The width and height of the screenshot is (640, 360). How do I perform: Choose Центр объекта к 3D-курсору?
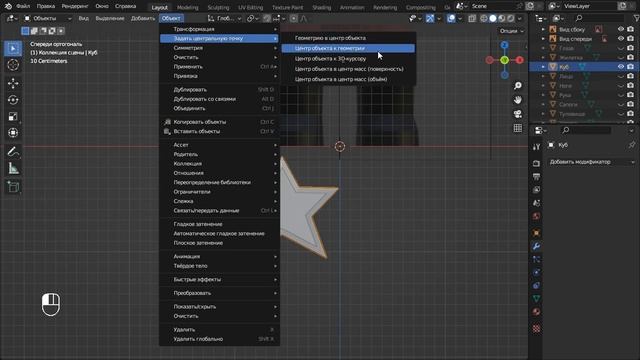click(348, 59)
